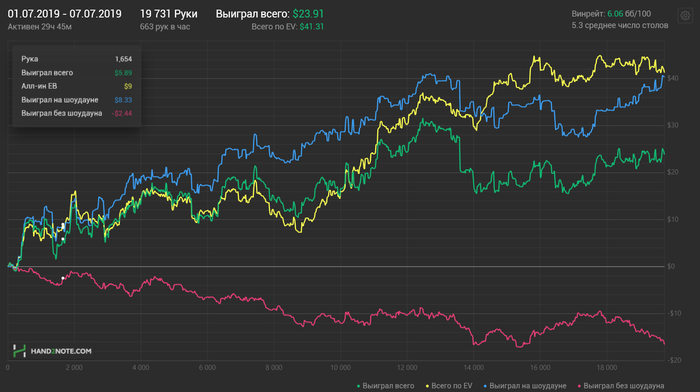Click tooltip 'Выиграл без шоудауна' value -$2.44
The width and height of the screenshot is (700, 392).
tap(122, 113)
